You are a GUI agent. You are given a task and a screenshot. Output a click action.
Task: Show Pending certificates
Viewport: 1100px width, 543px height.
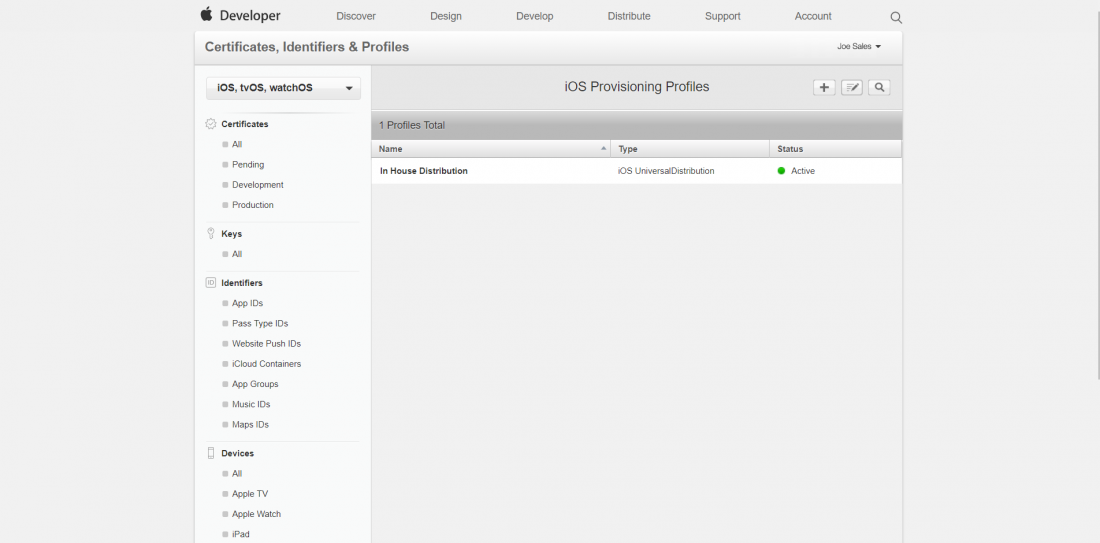pyautogui.click(x=248, y=165)
